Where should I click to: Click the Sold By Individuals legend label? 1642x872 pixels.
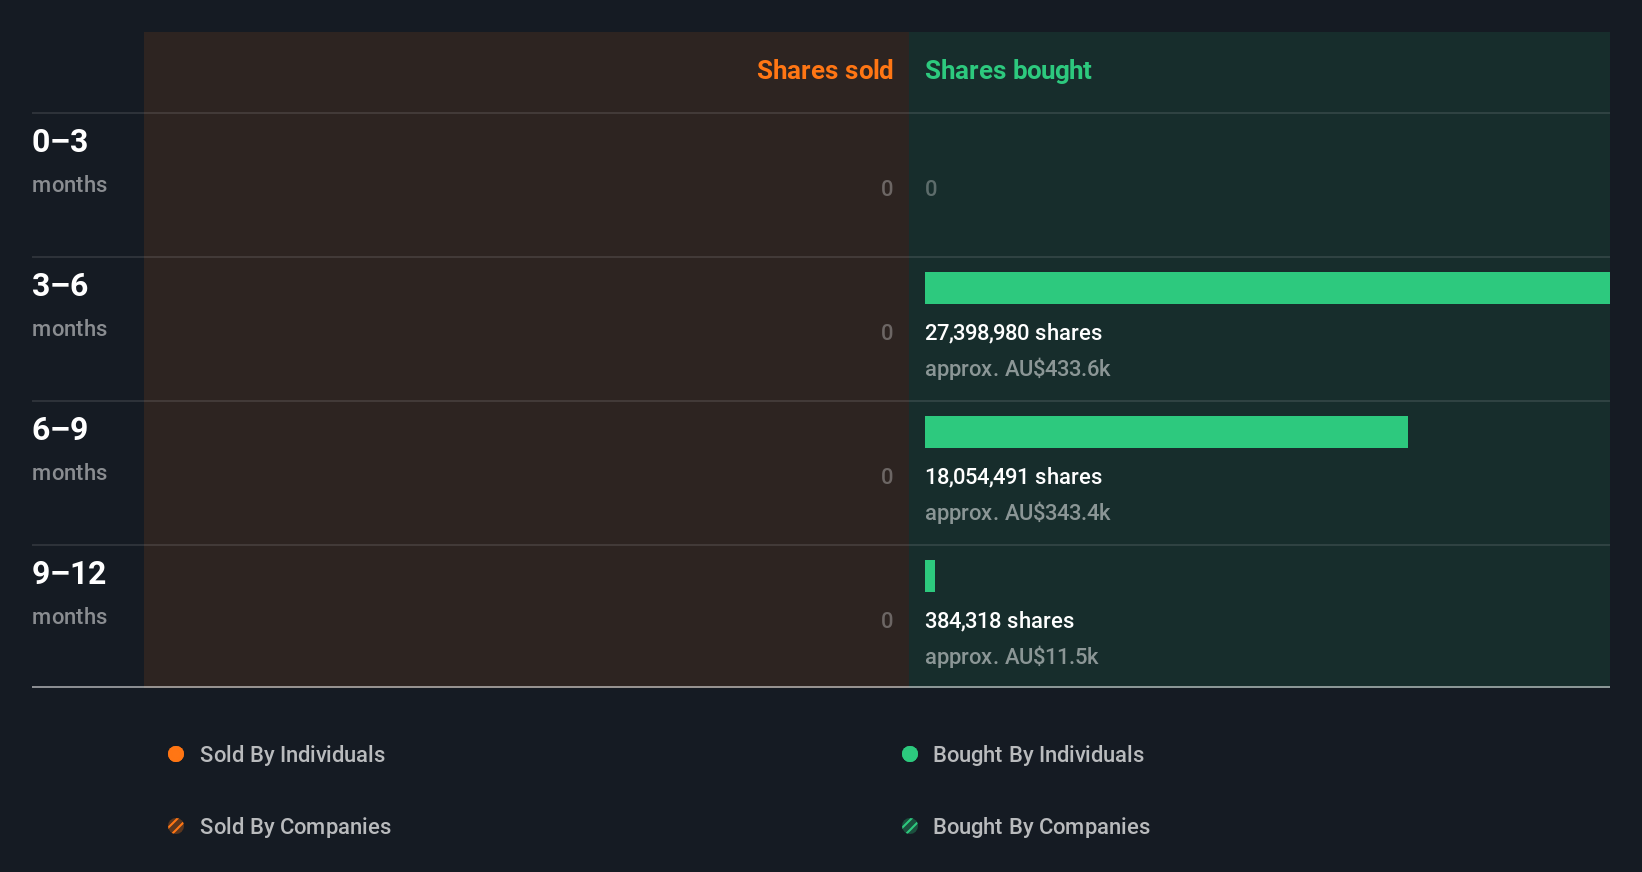292,754
